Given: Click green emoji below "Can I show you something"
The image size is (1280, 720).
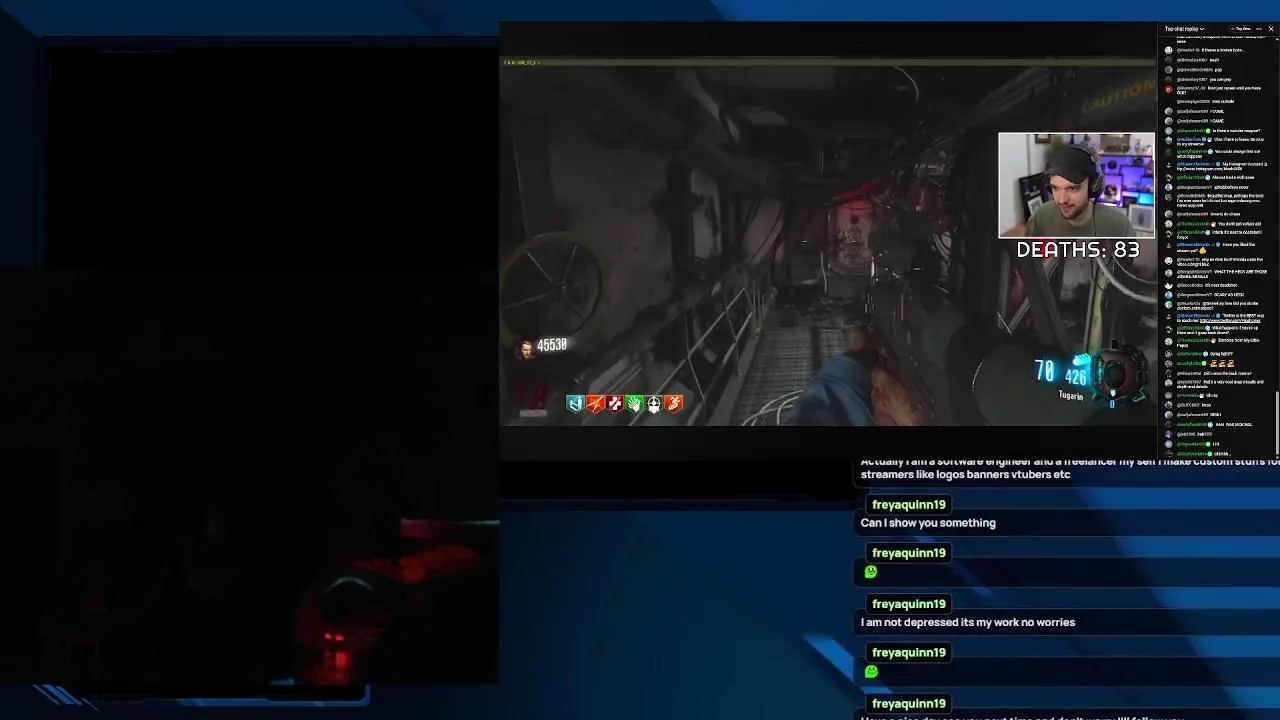Looking at the screenshot, I should pyautogui.click(x=870, y=572).
